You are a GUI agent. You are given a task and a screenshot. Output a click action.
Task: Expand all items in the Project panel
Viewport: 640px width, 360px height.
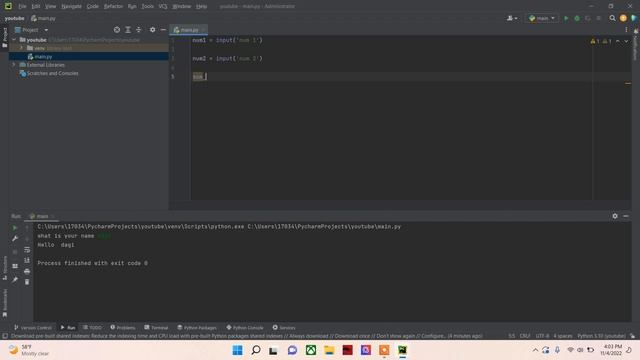click(128, 30)
